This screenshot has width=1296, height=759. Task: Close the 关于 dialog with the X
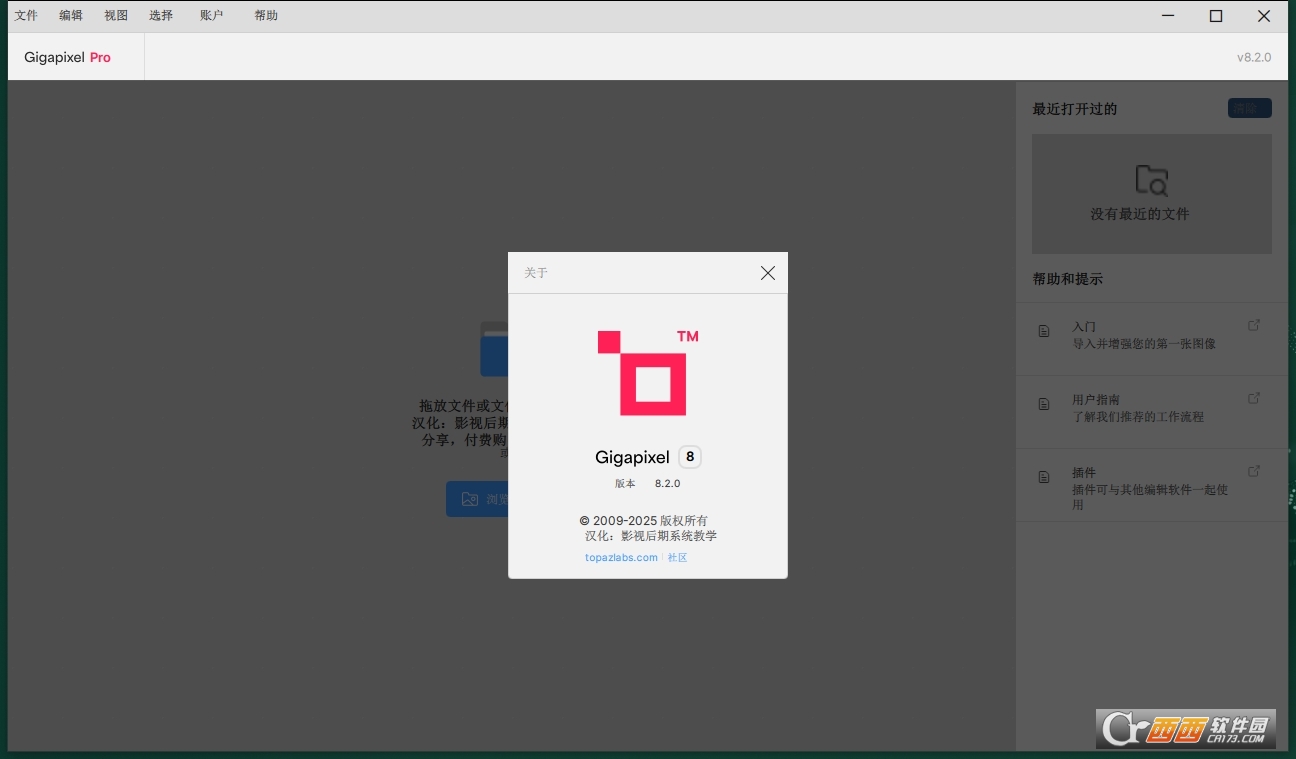pyautogui.click(x=768, y=273)
